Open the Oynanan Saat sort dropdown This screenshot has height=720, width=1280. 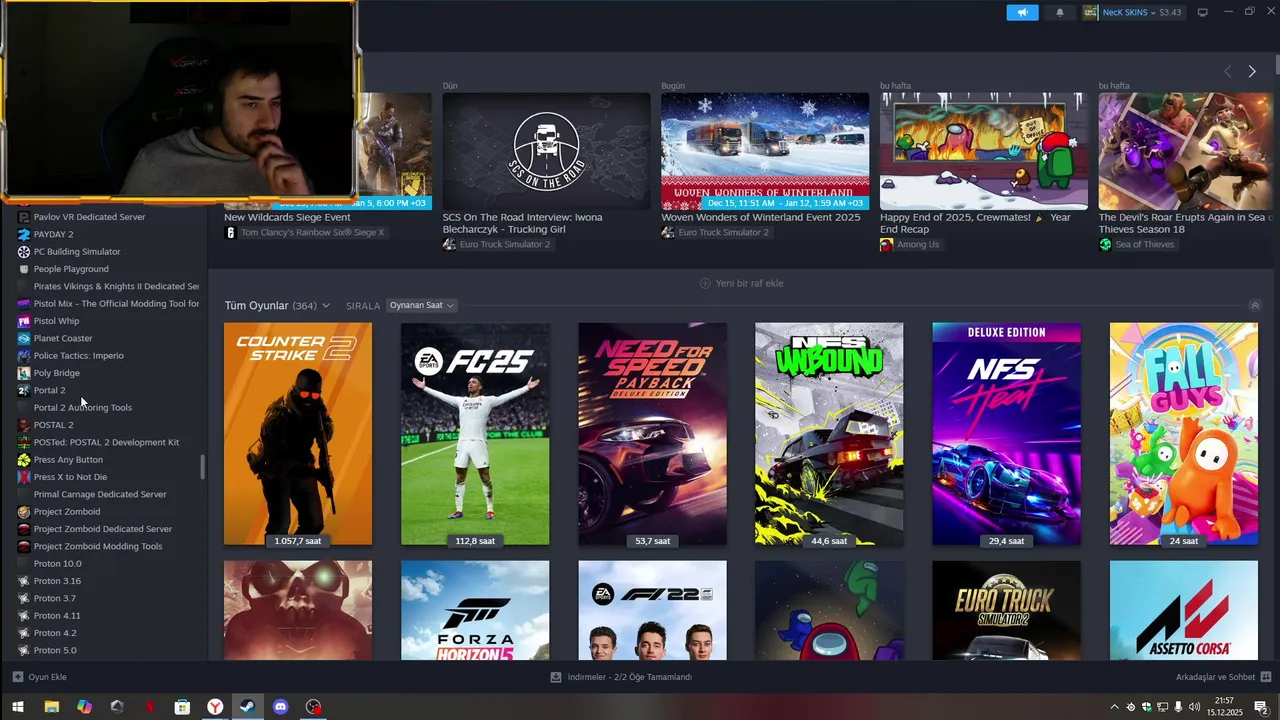tap(421, 305)
